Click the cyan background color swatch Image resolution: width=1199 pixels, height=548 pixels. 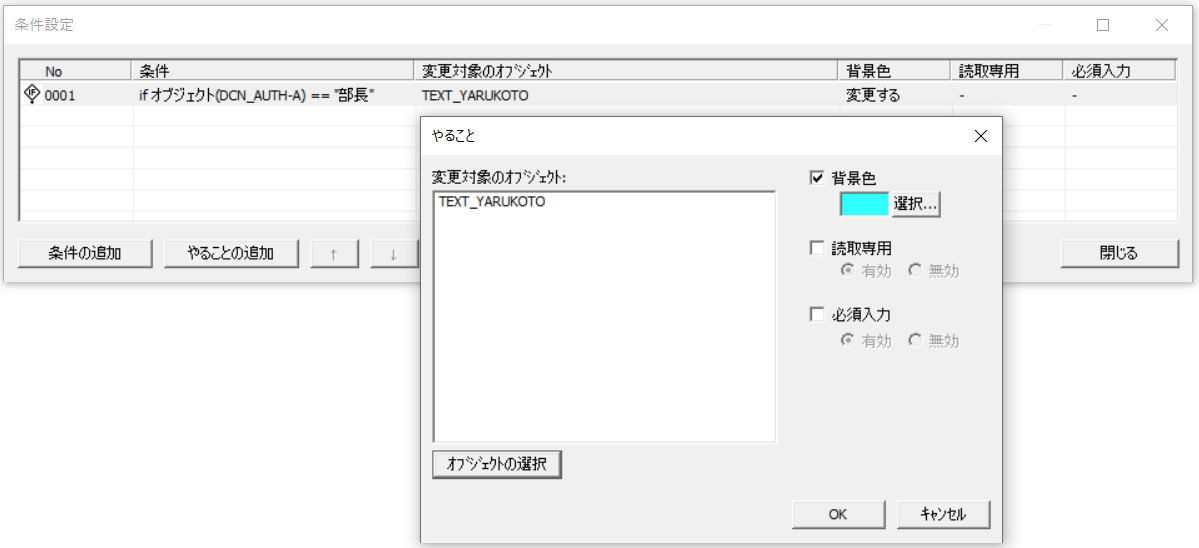[864, 205]
